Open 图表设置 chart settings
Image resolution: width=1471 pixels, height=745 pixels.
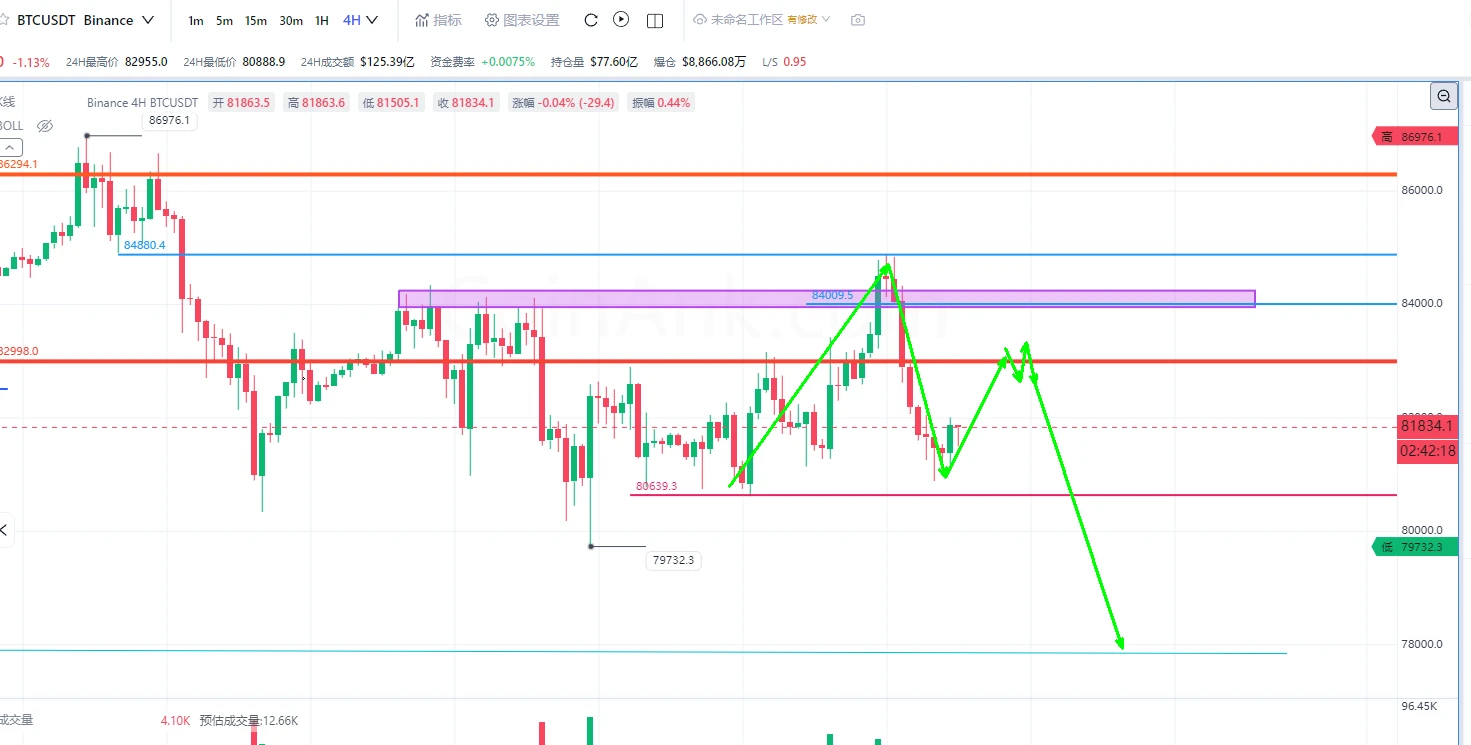[522, 20]
